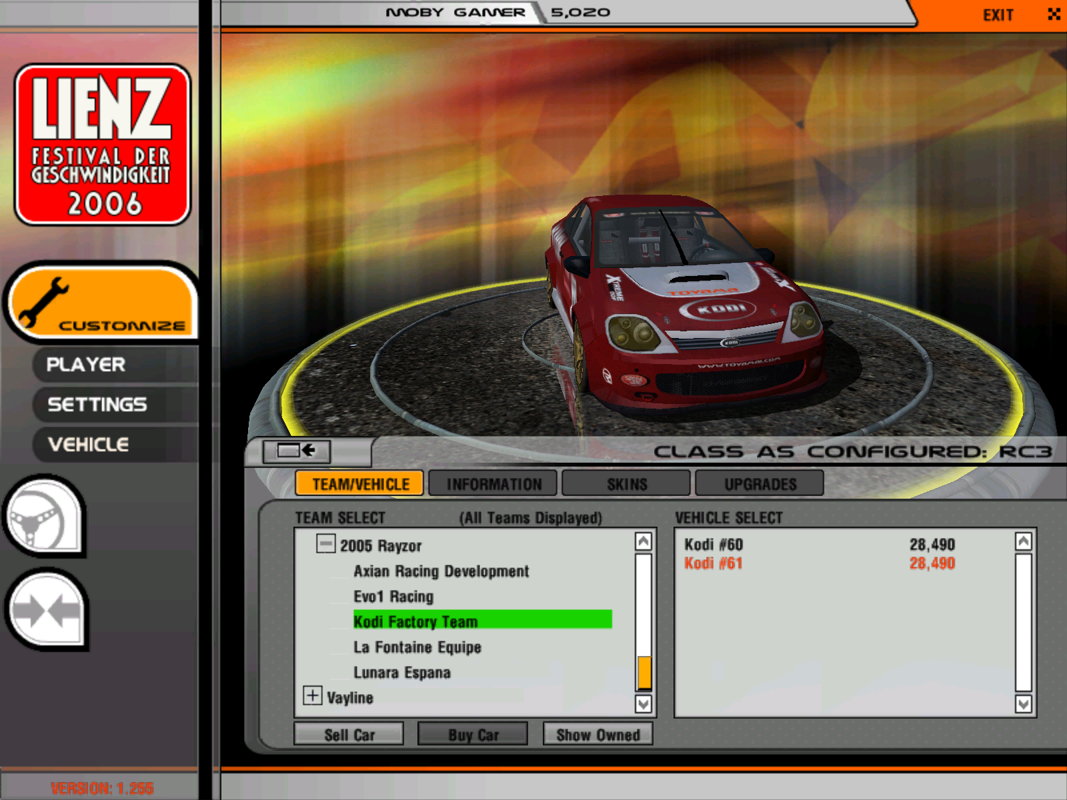Click the down arrow on the team list scrollbar
1067x800 pixels.
[x=644, y=702]
